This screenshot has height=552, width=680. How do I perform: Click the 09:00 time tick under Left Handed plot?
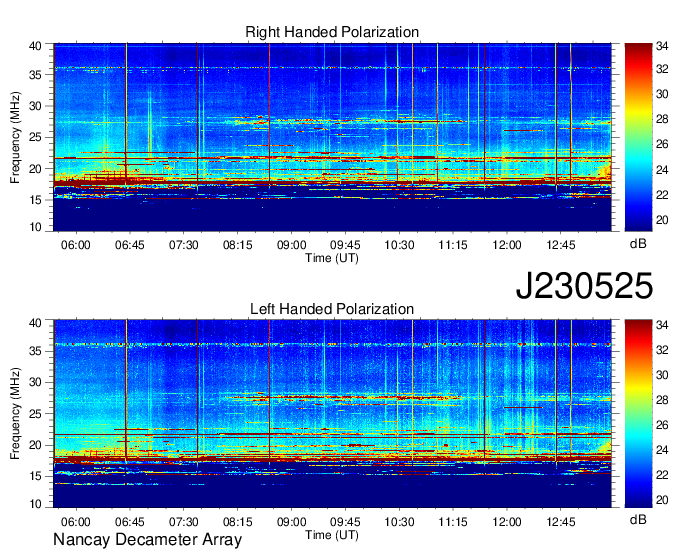[x=291, y=522]
